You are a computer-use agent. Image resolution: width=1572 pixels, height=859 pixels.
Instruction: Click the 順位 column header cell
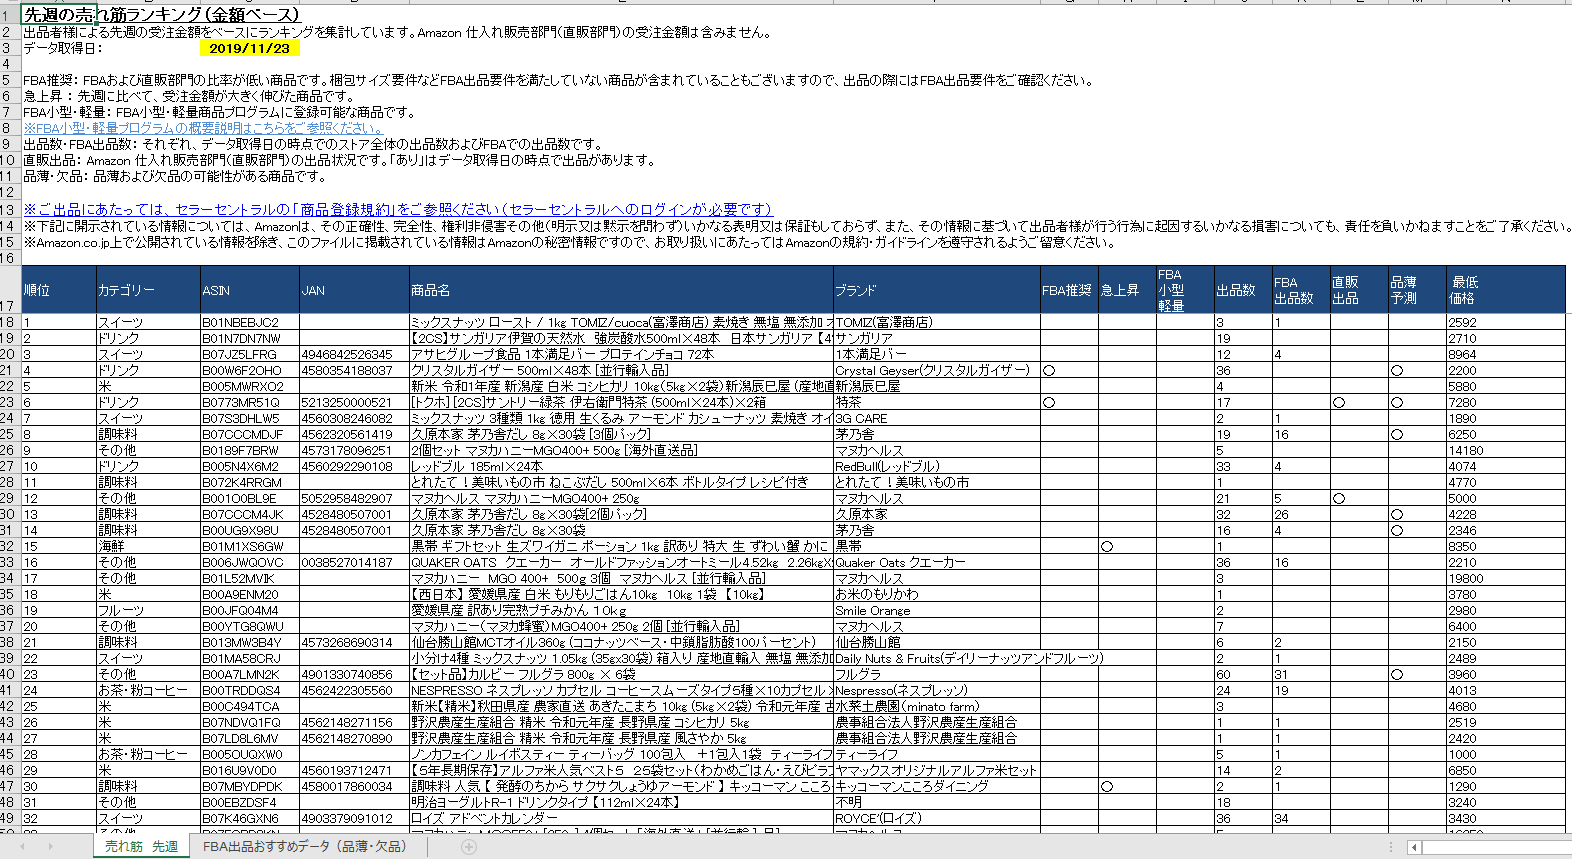coord(58,290)
